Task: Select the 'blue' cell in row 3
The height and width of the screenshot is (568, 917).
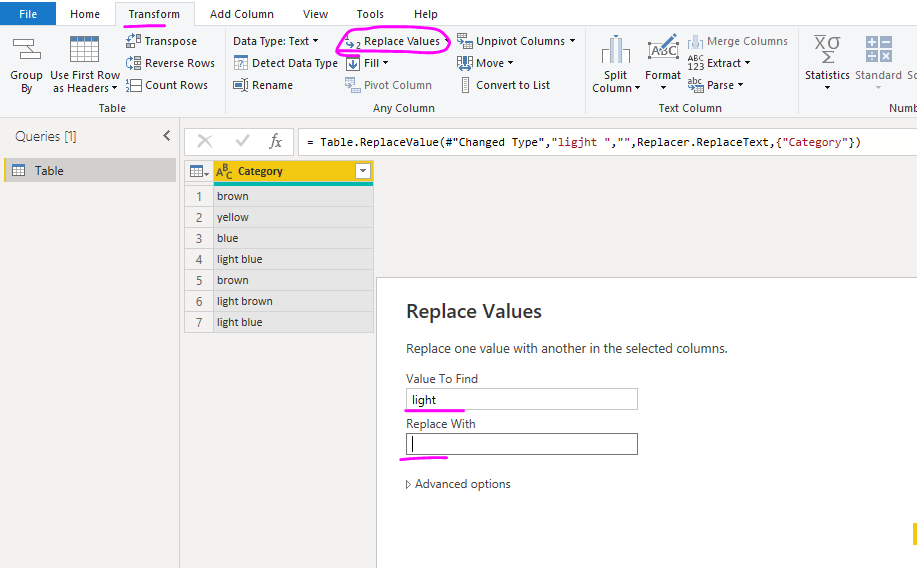Action: click(x=293, y=238)
